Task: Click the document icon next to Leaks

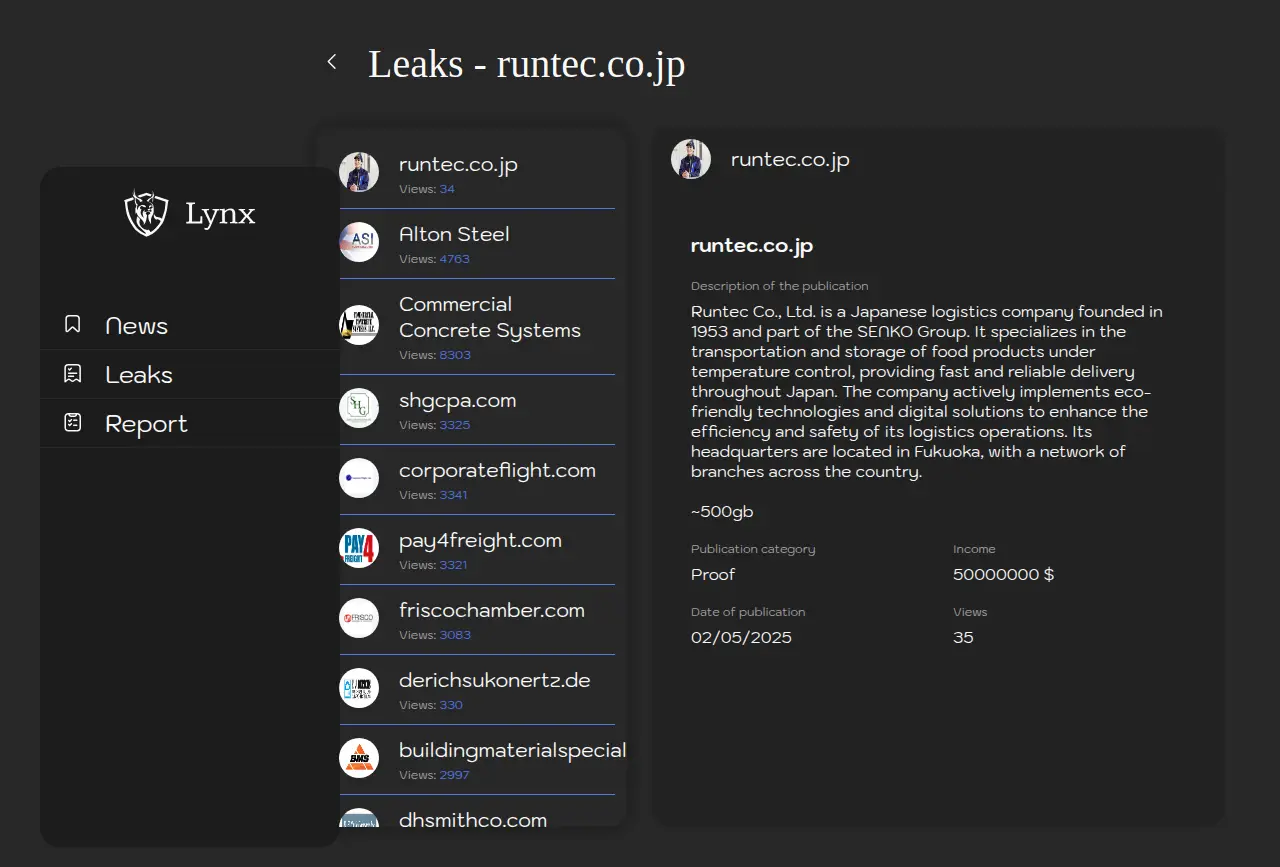Action: pyautogui.click(x=72, y=374)
